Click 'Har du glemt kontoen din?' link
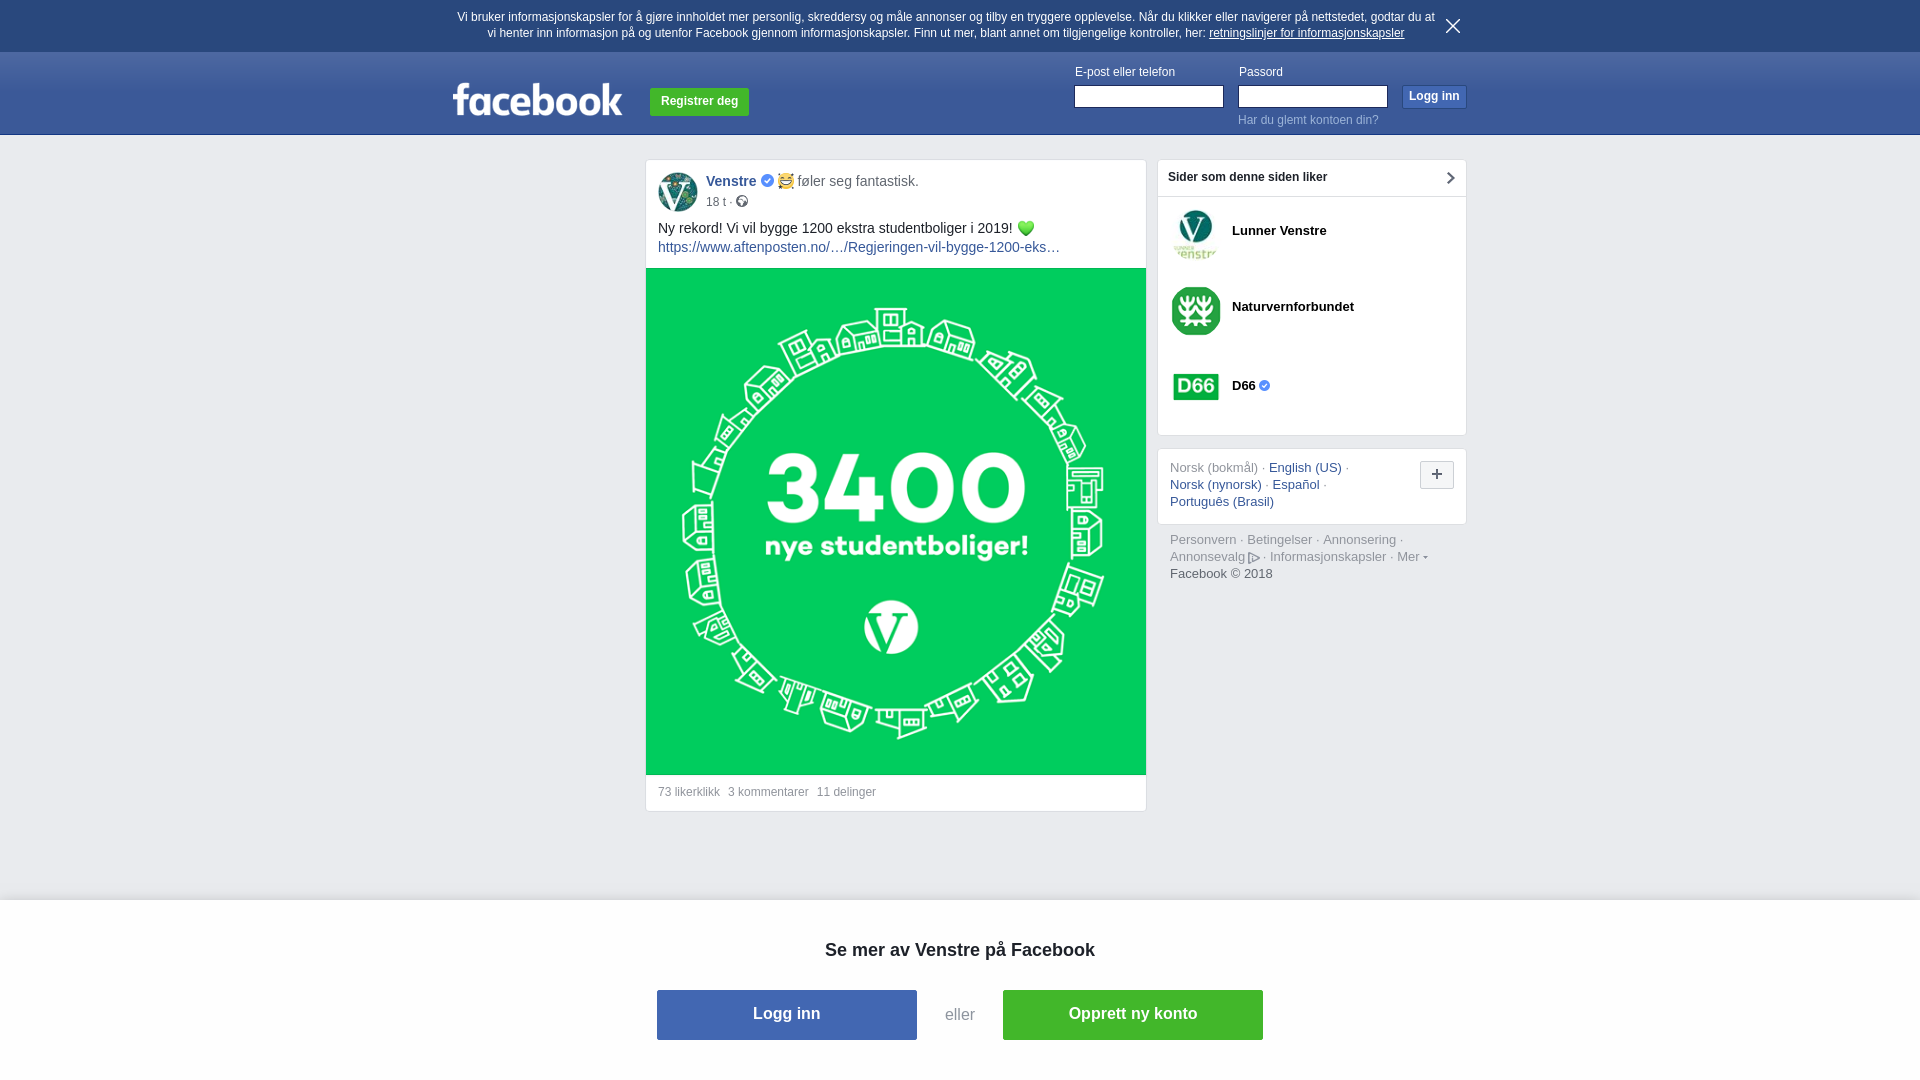 [1308, 120]
